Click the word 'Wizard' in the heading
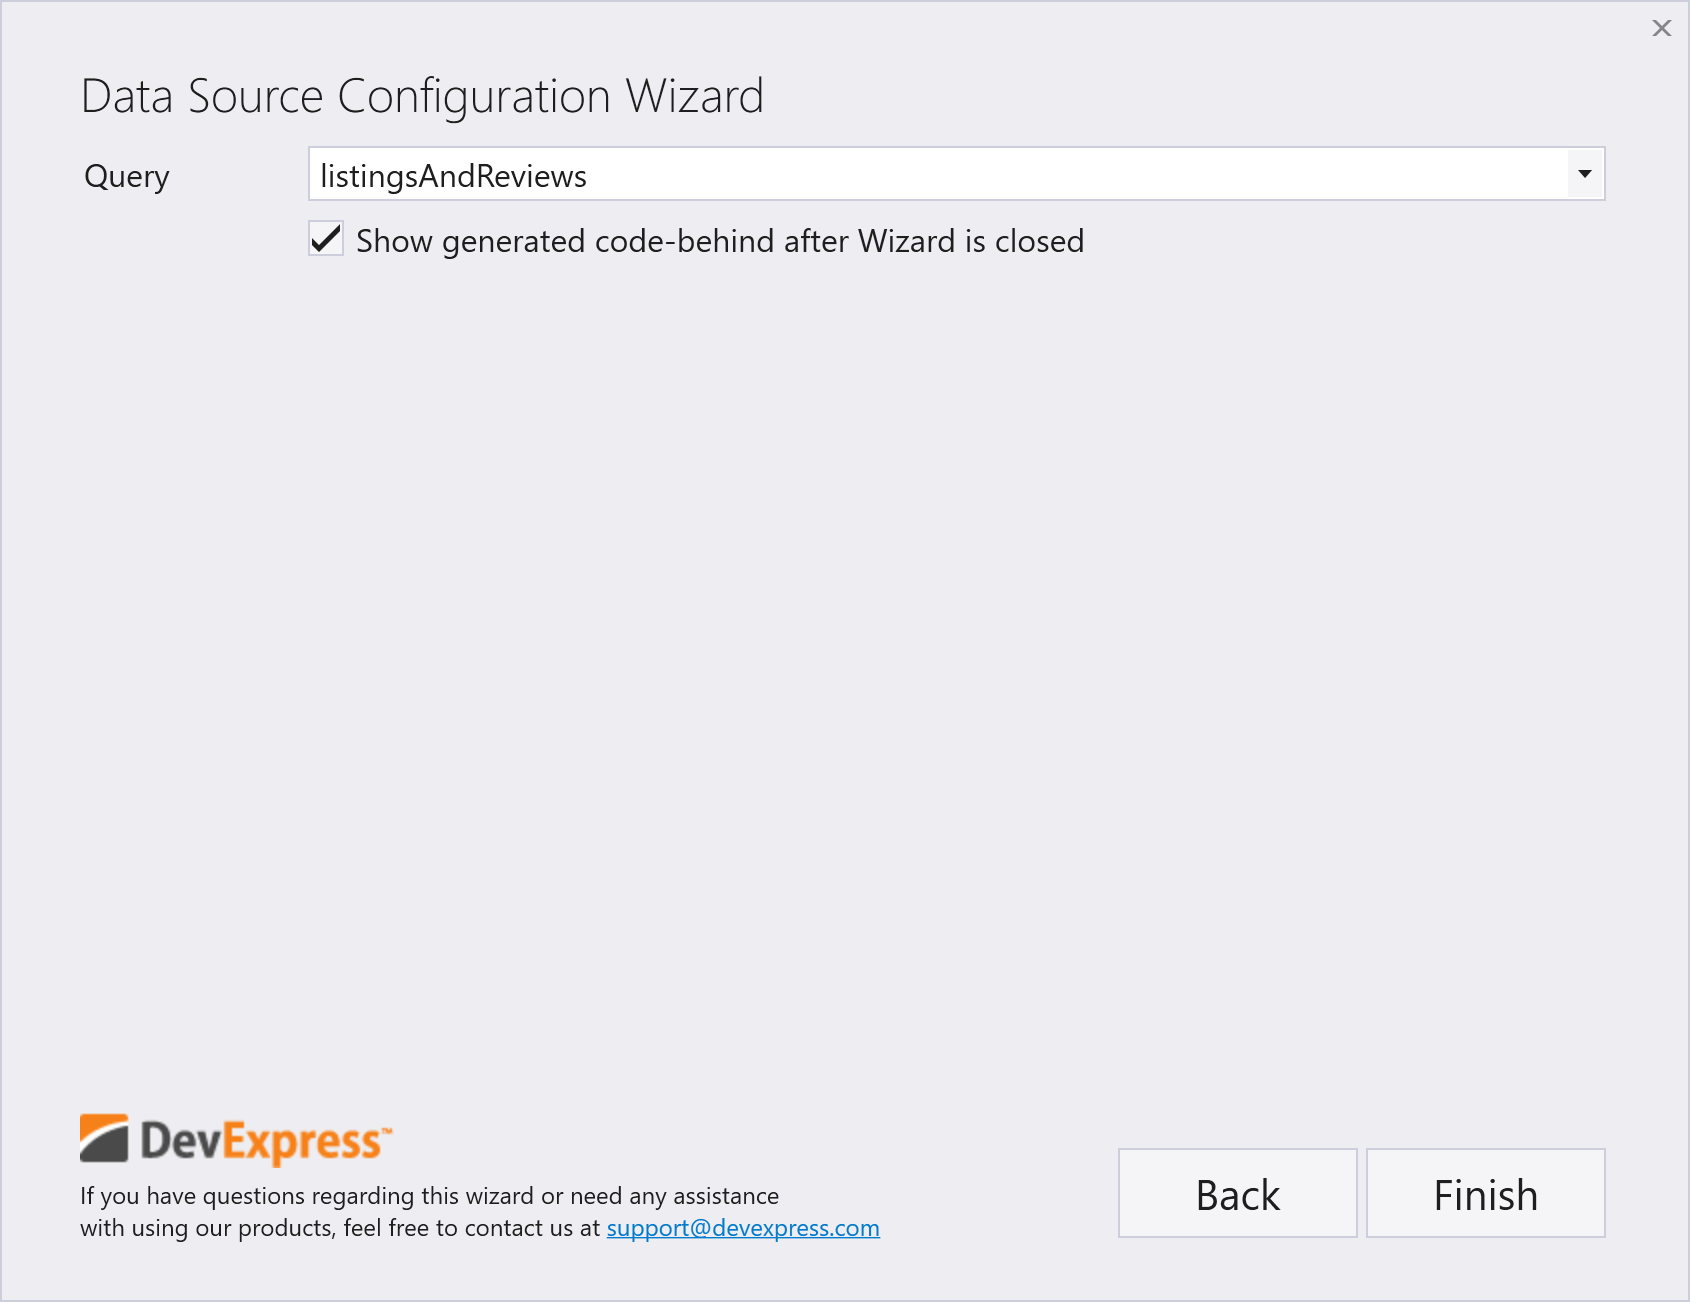 pos(694,97)
